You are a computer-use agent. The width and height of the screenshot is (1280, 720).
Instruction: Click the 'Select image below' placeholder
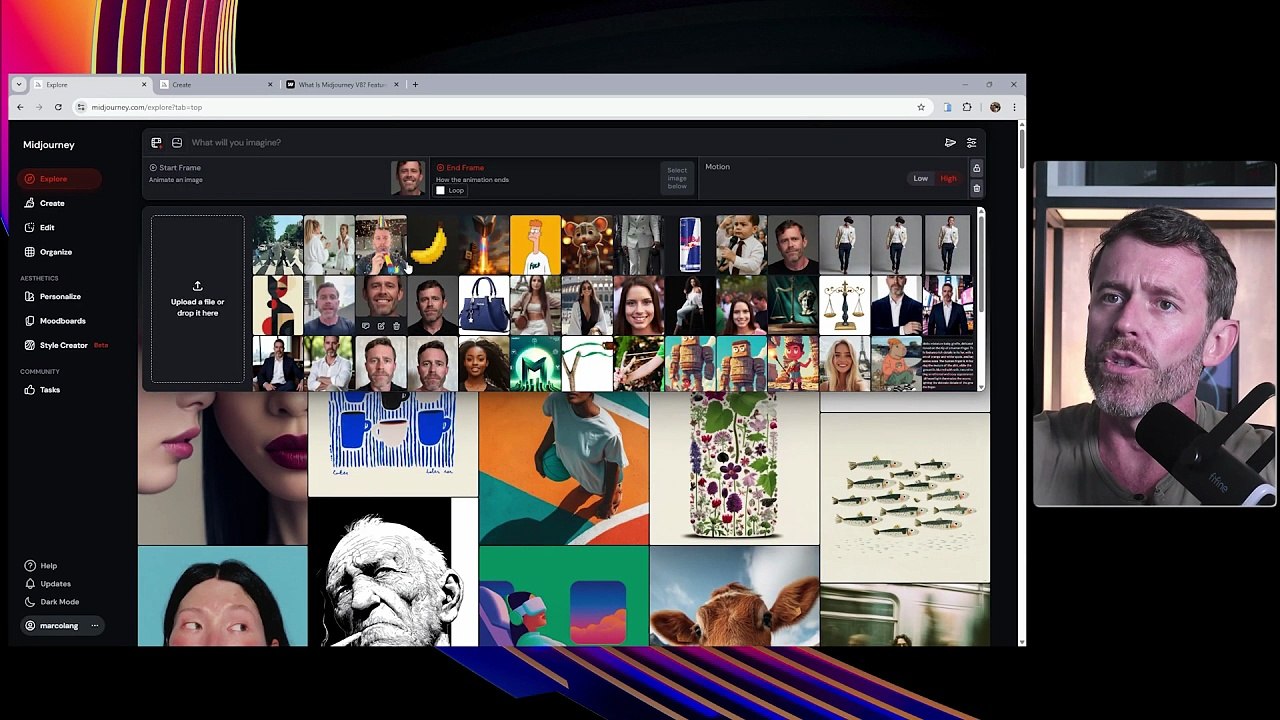pyautogui.click(x=677, y=178)
